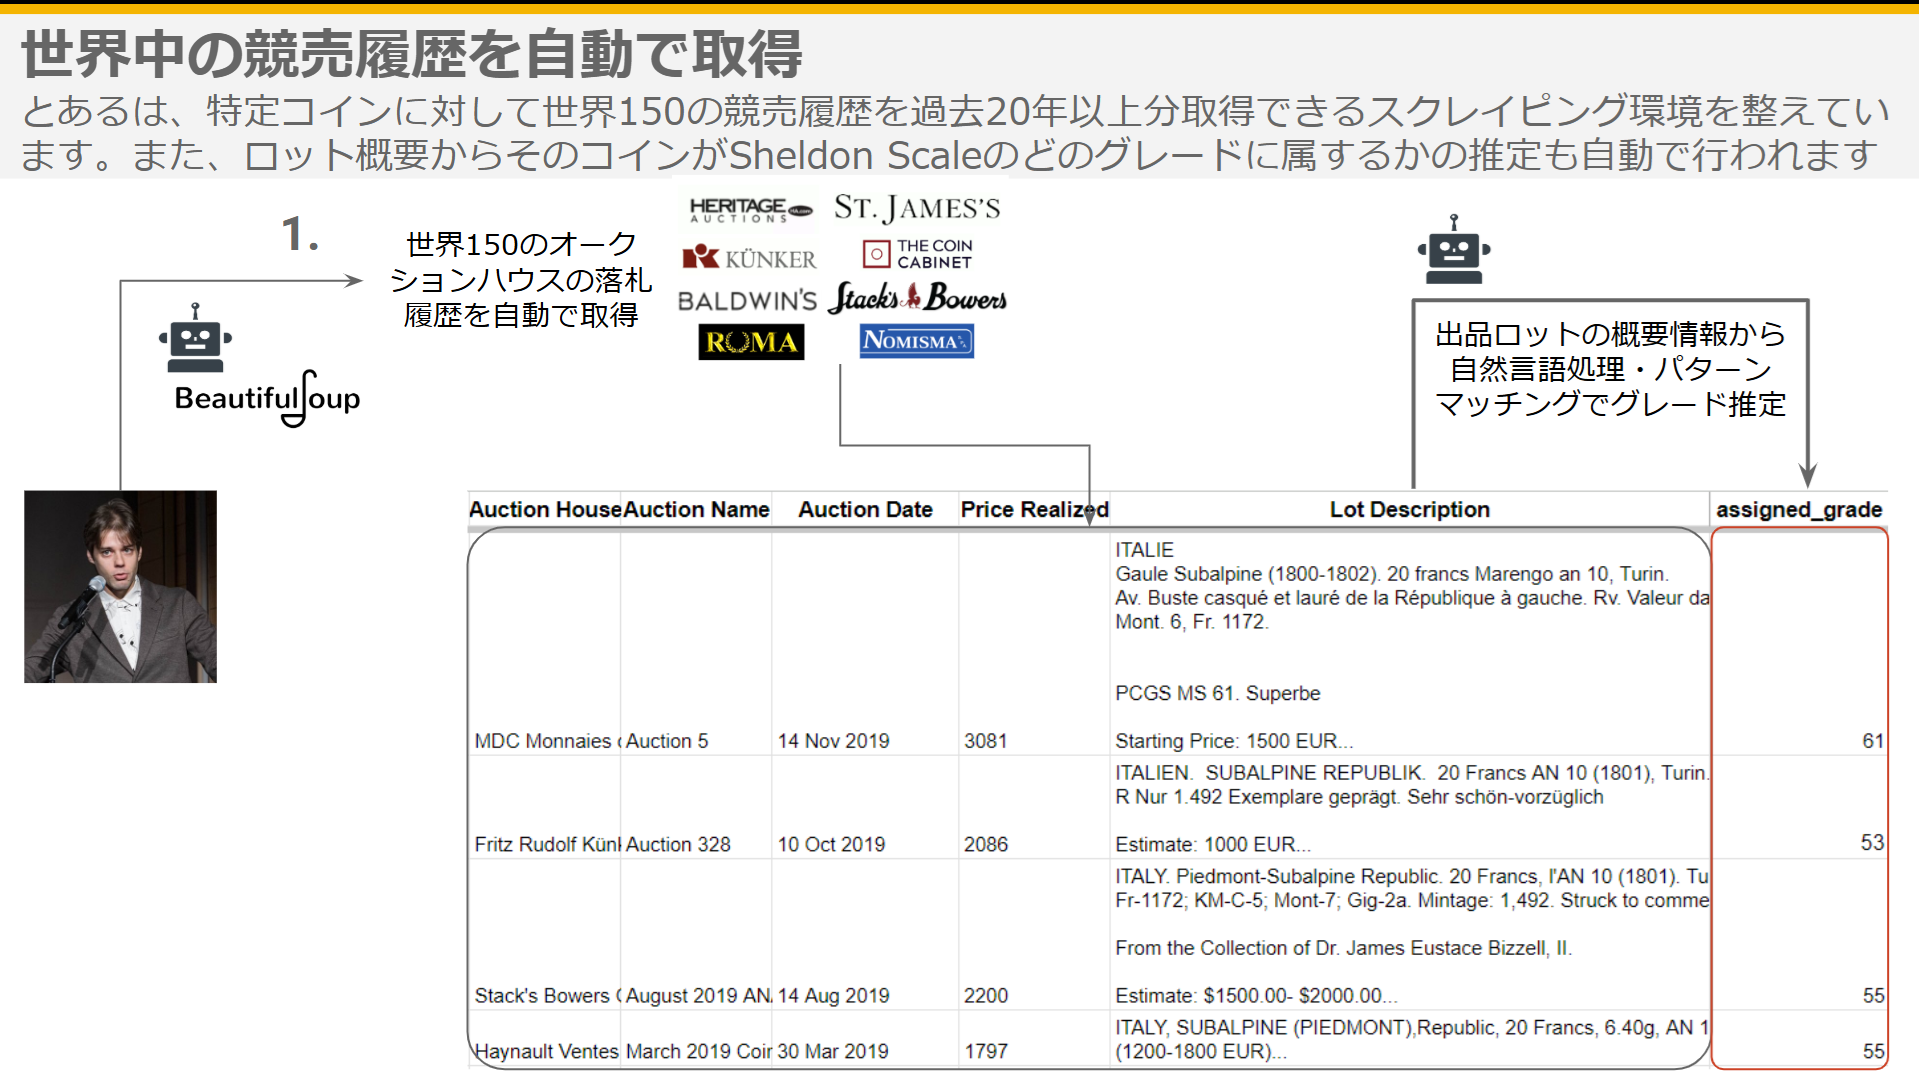
Task: Click the robot icon above BeautifulSoup
Action: coord(195,338)
